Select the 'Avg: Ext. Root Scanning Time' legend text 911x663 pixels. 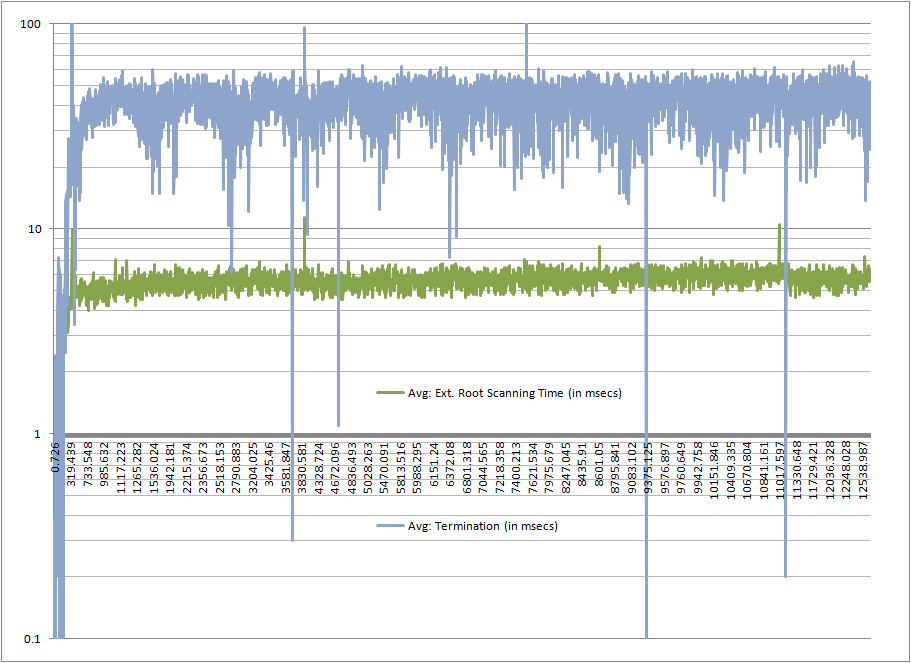pos(514,393)
